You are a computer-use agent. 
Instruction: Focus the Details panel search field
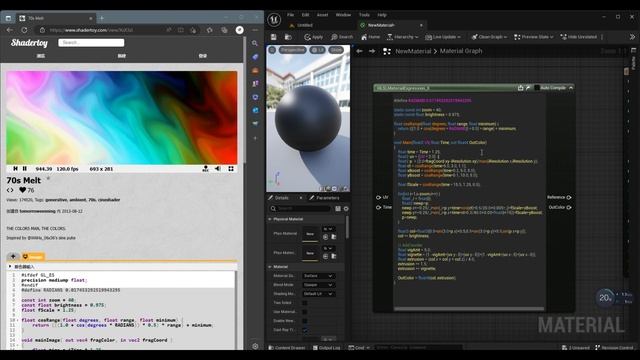300,209
